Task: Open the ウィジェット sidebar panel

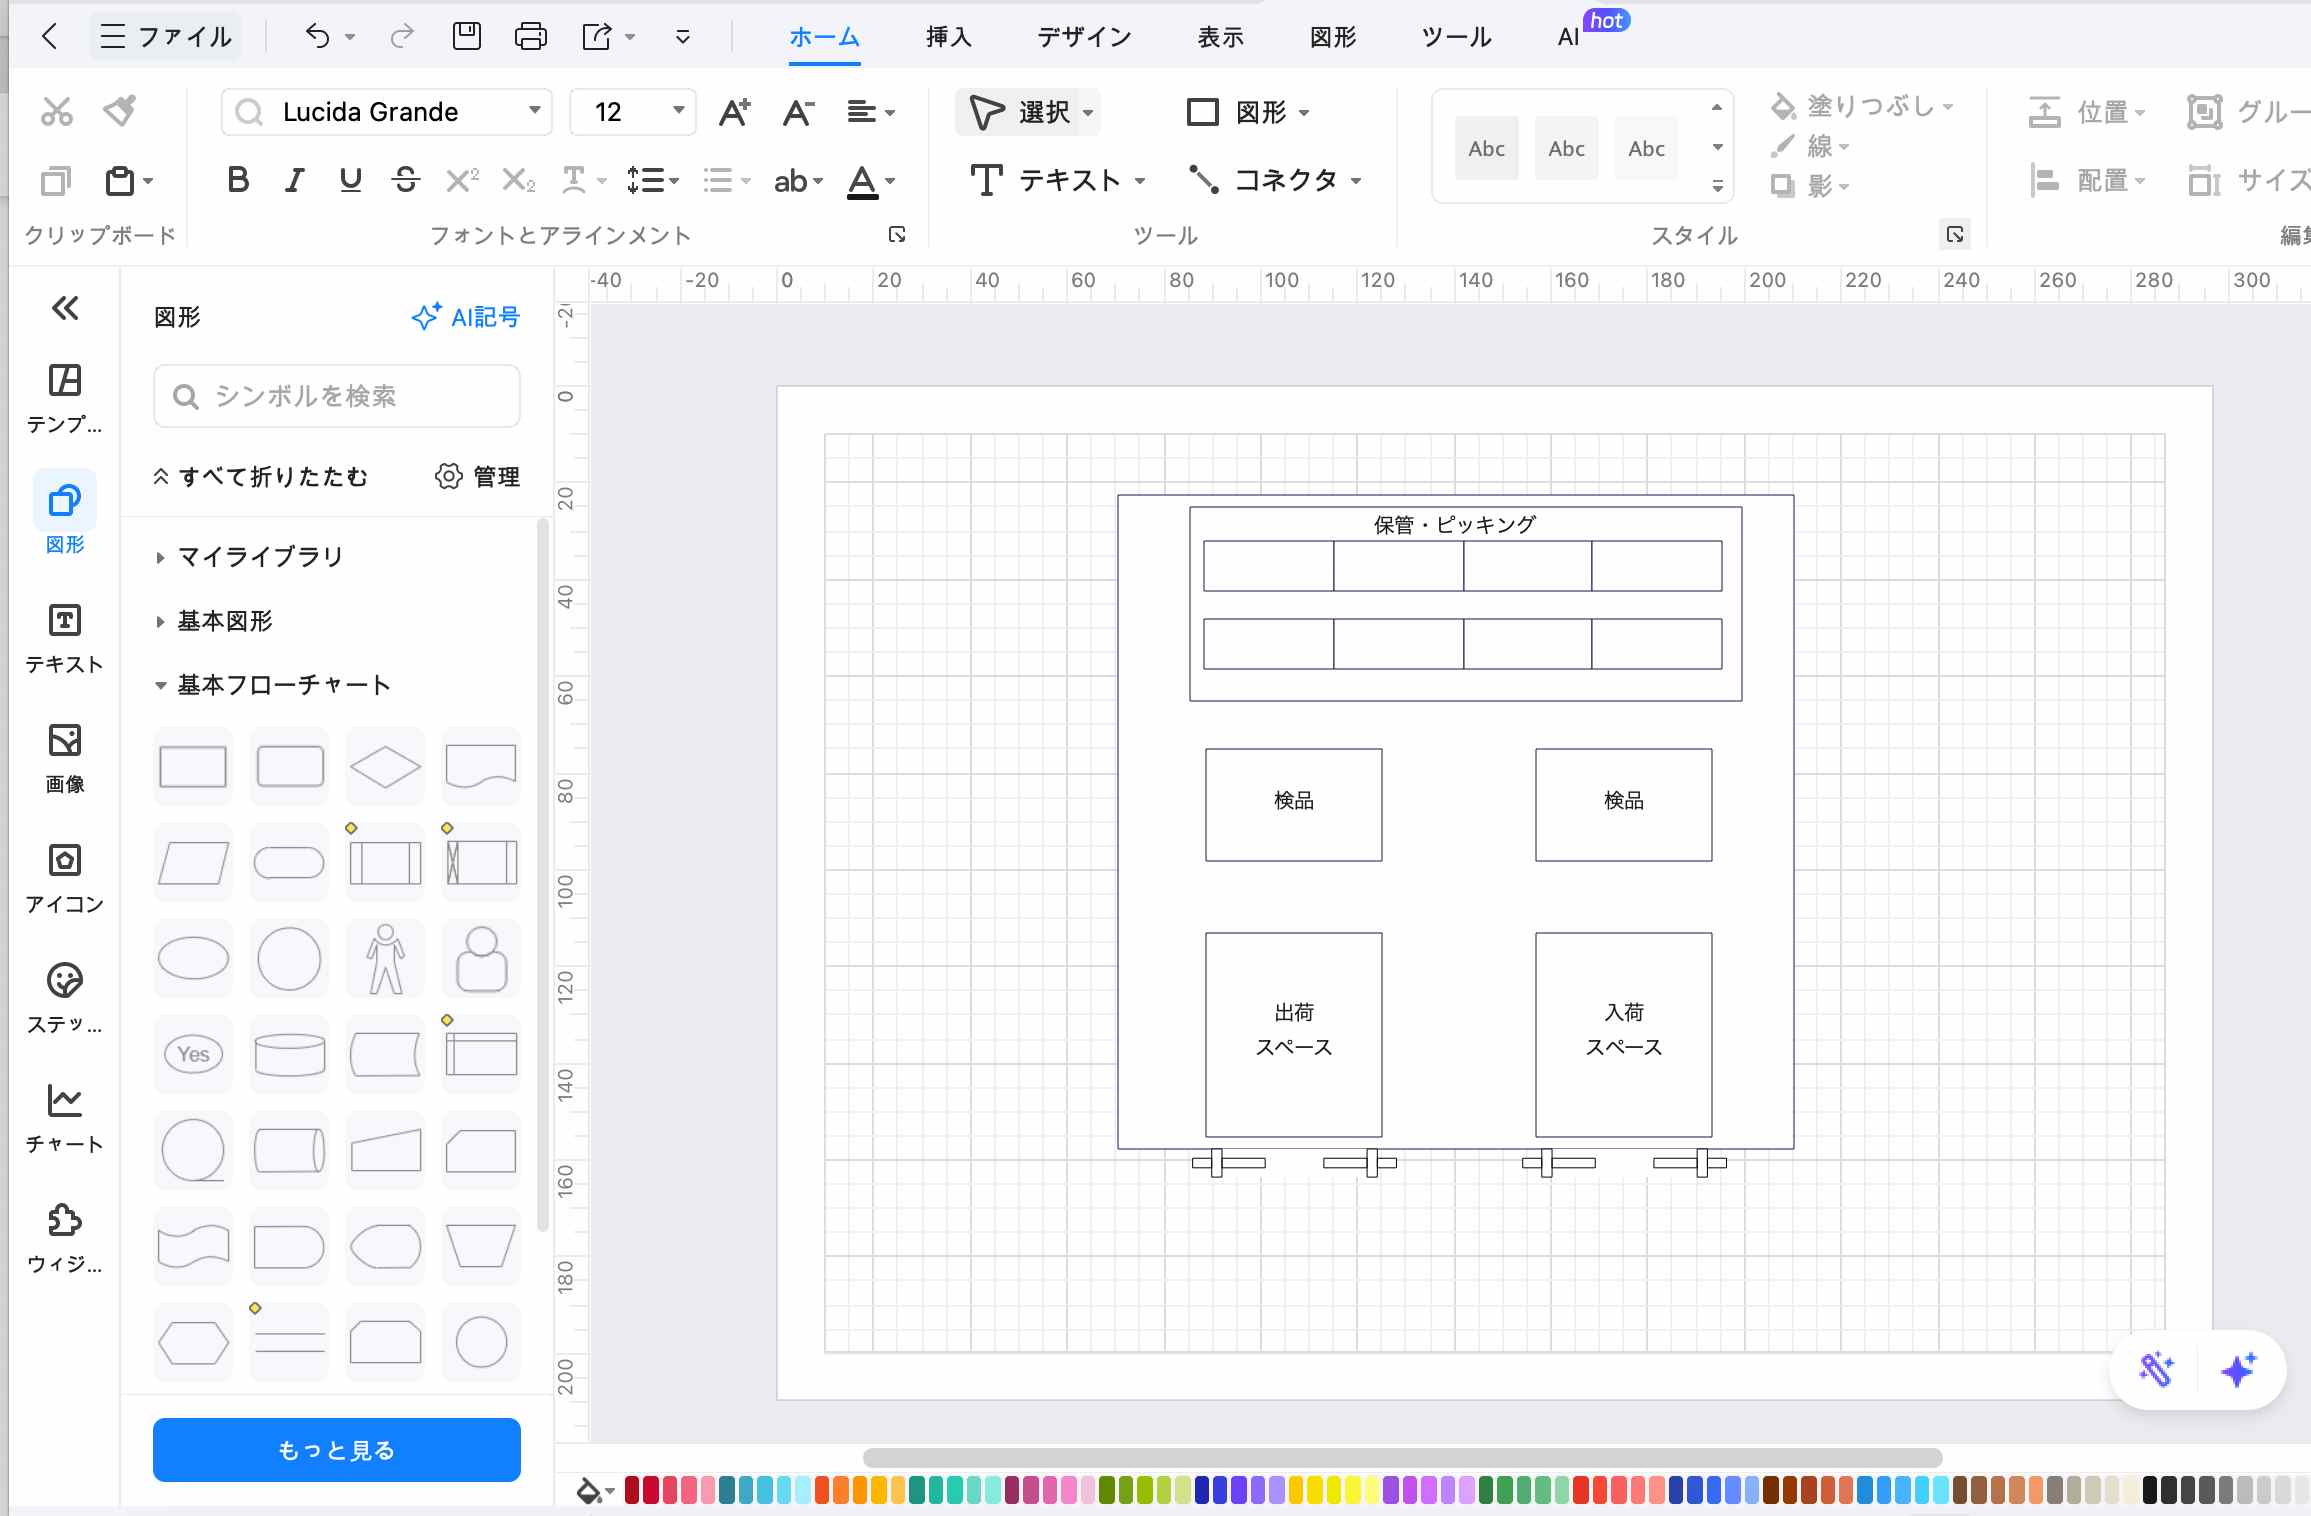Action: click(65, 1238)
